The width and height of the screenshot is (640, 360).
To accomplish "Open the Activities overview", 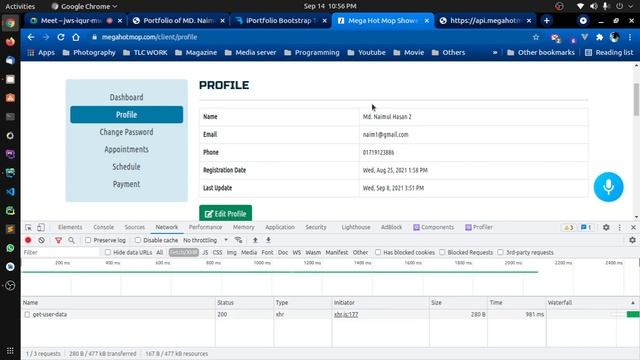I will pyautogui.click(x=20, y=6).
